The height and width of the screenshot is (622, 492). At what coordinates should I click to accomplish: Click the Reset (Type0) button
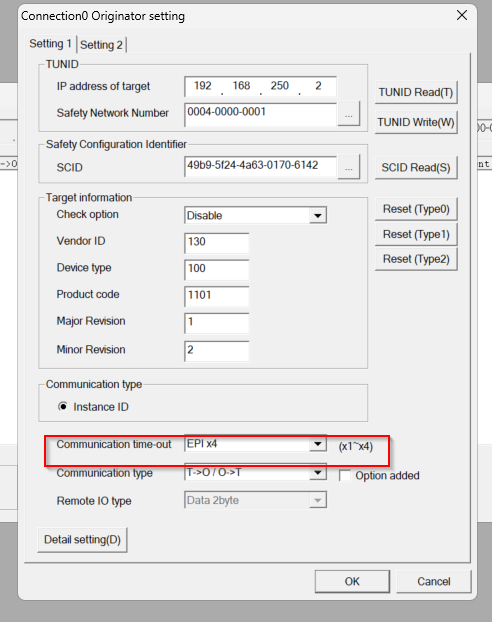pyautogui.click(x=416, y=209)
